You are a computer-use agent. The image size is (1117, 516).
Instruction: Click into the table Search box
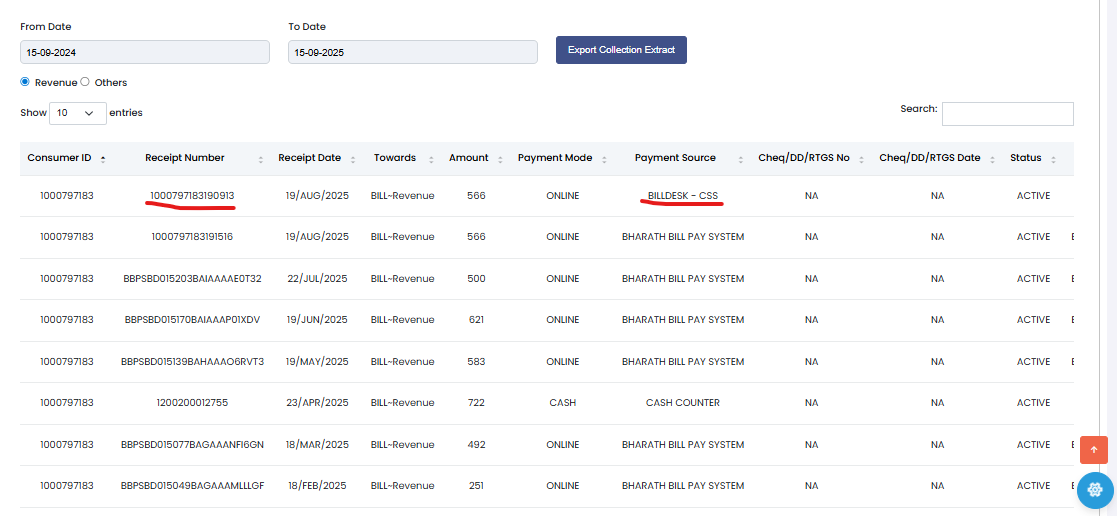(x=1007, y=114)
